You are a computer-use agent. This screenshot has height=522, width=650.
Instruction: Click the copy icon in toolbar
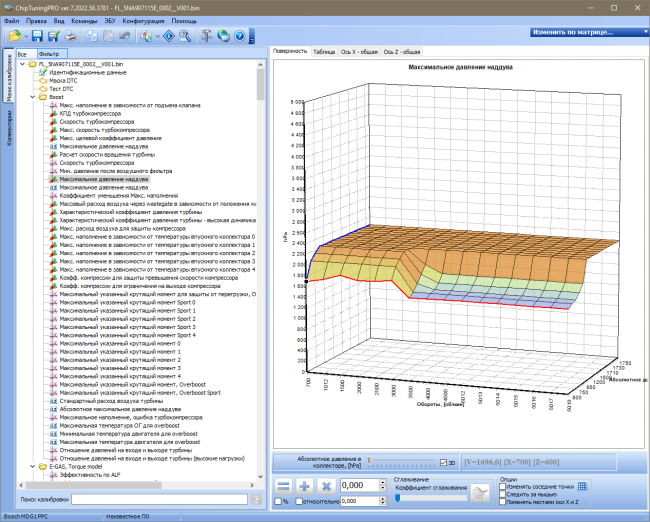click(92, 36)
